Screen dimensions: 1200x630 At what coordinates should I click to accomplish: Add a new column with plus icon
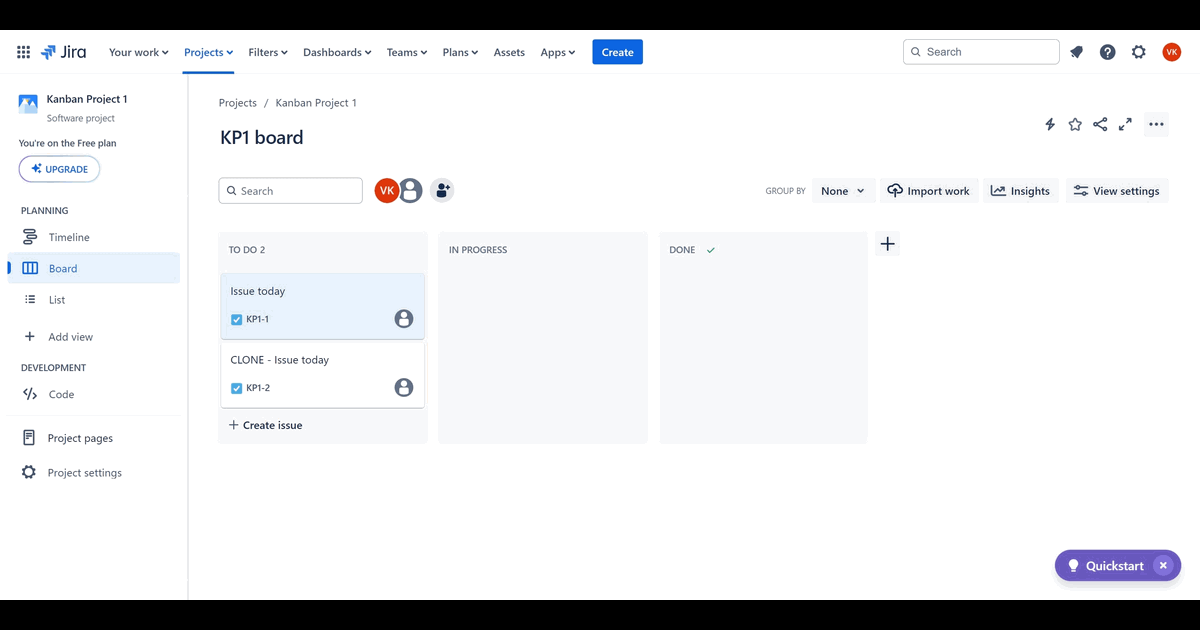(887, 244)
